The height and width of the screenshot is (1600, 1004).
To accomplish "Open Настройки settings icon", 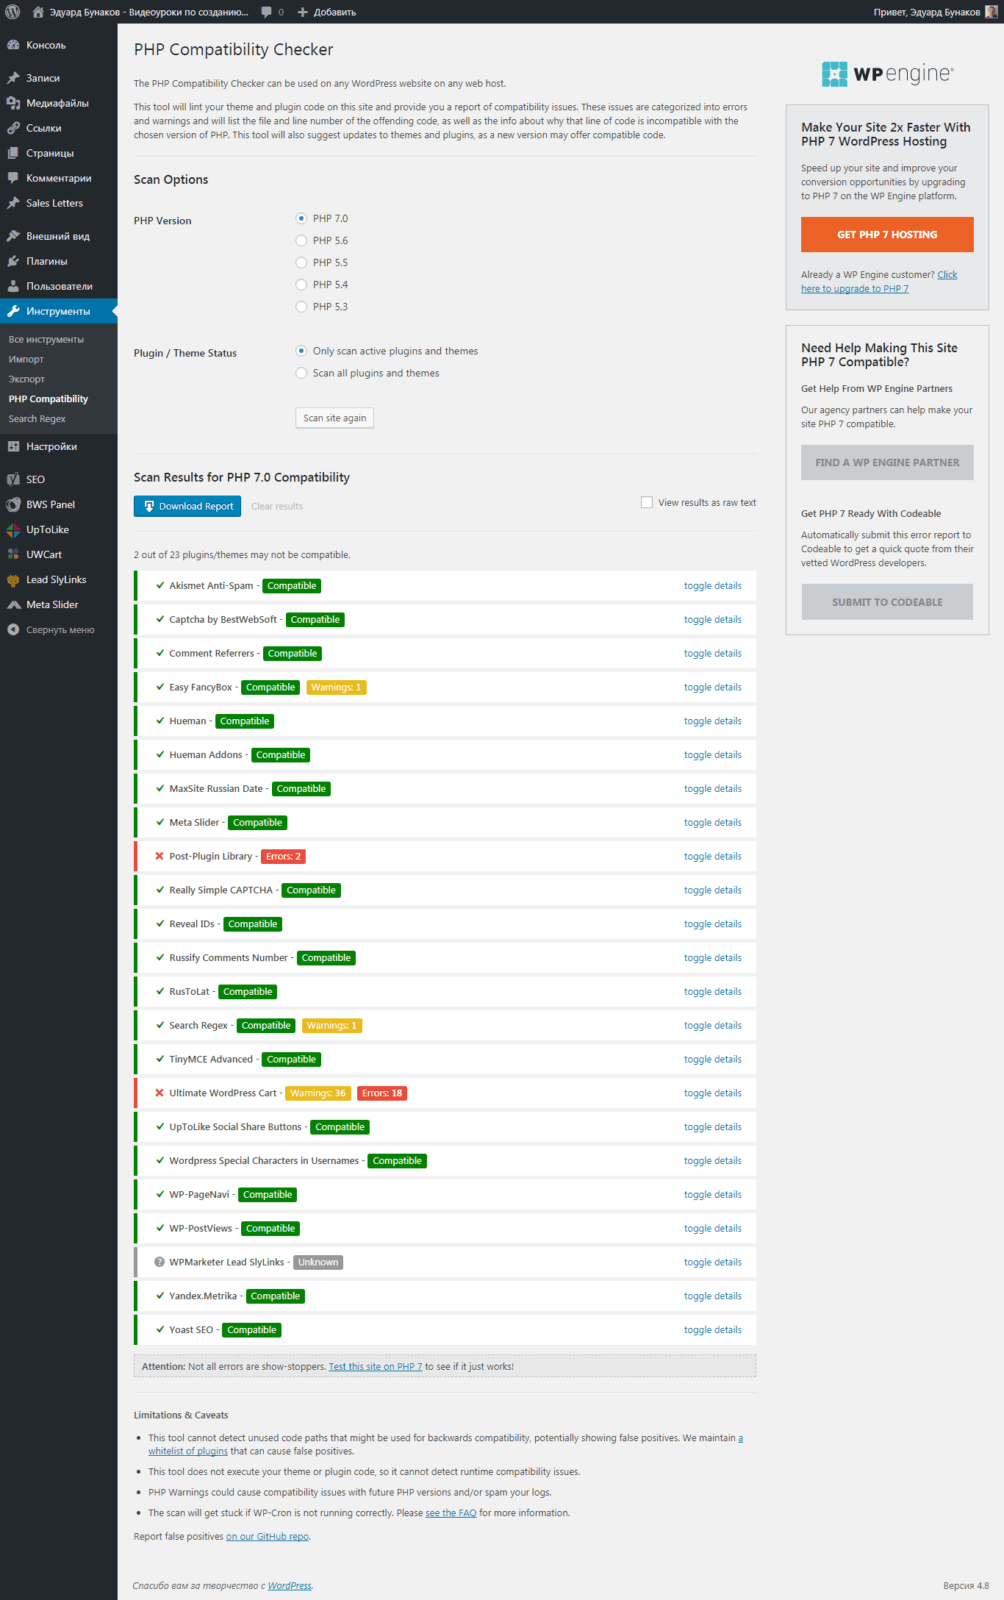I will pos(13,446).
